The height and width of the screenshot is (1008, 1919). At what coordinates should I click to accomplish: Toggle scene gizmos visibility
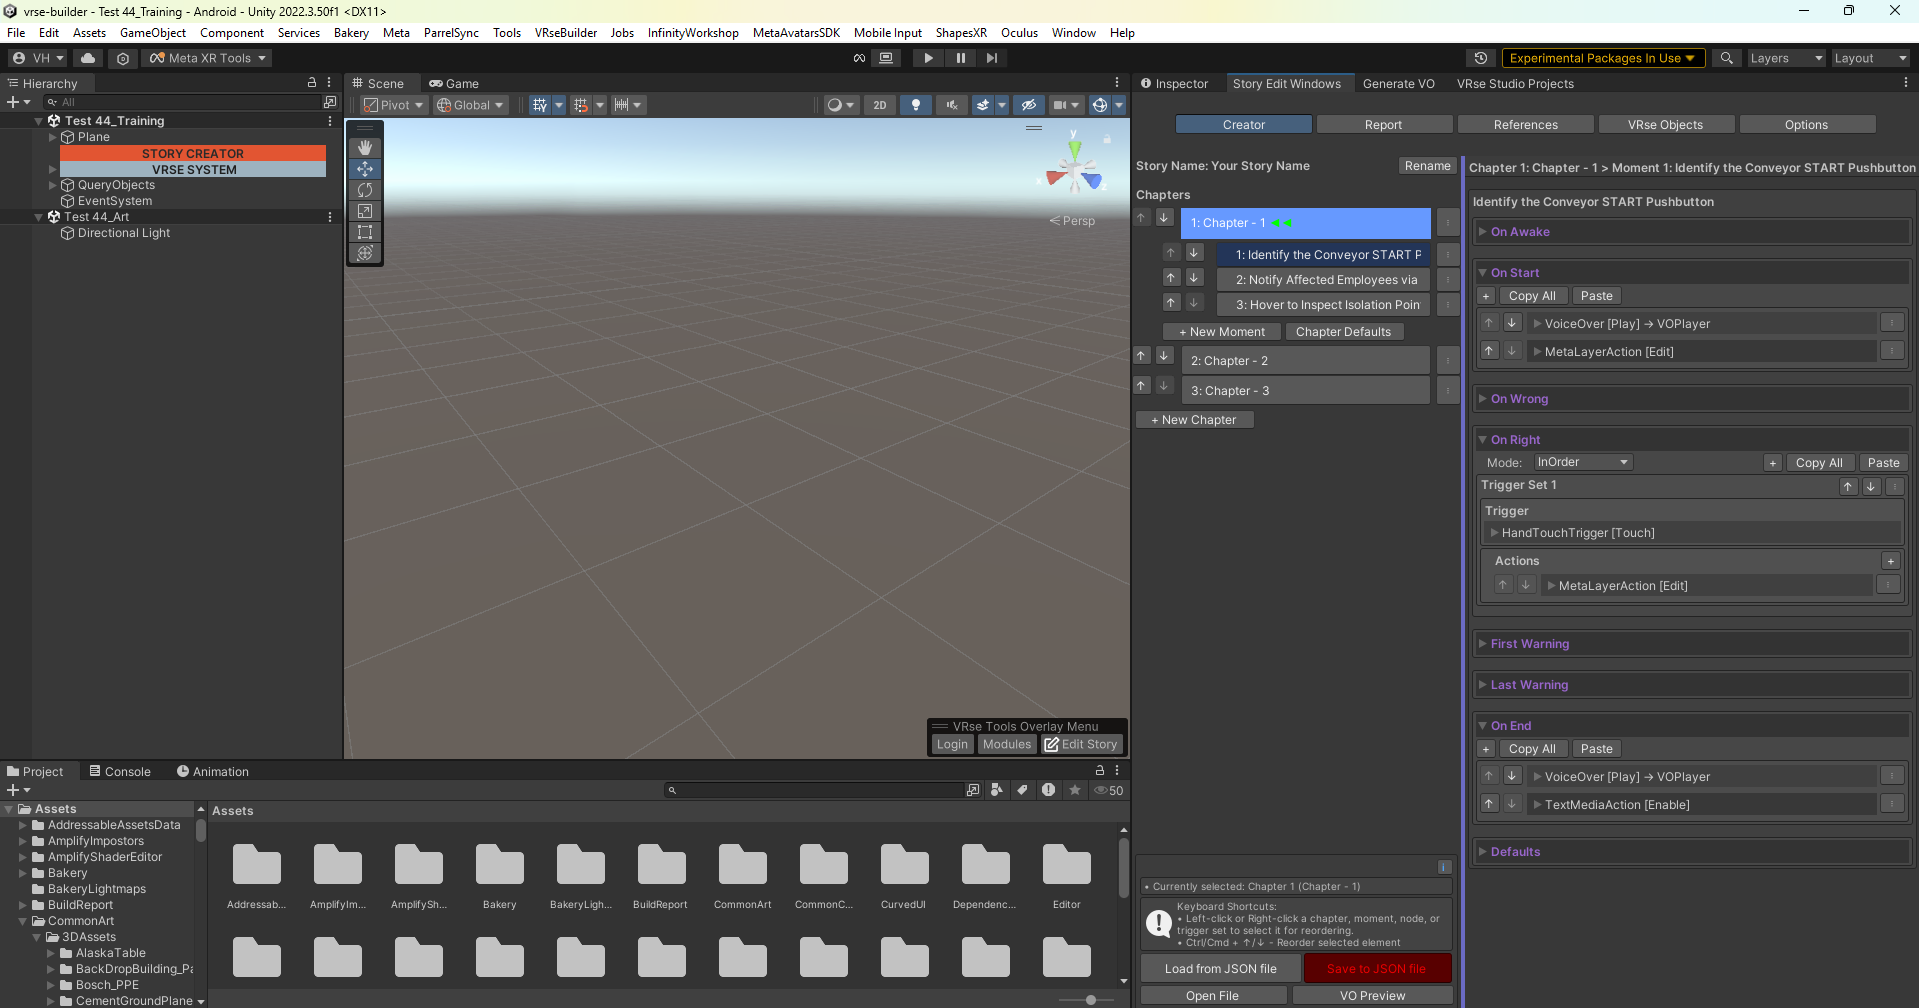(1099, 105)
